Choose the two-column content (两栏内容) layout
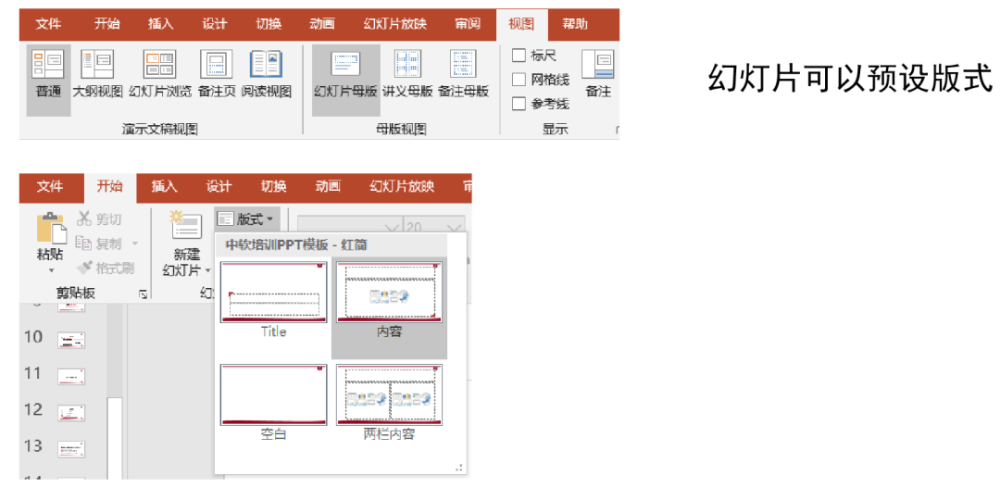 click(389, 403)
